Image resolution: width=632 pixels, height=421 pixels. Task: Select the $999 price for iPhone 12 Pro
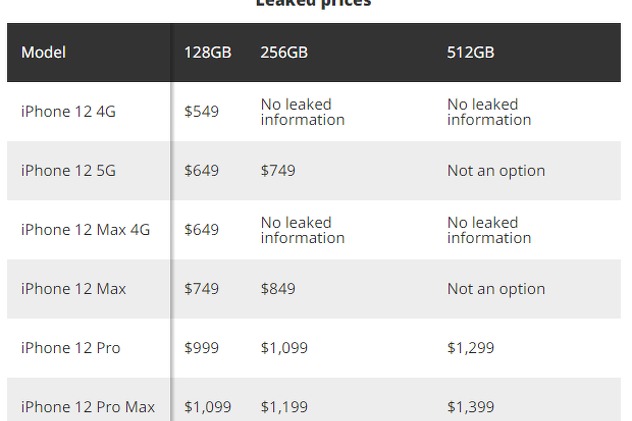(201, 348)
